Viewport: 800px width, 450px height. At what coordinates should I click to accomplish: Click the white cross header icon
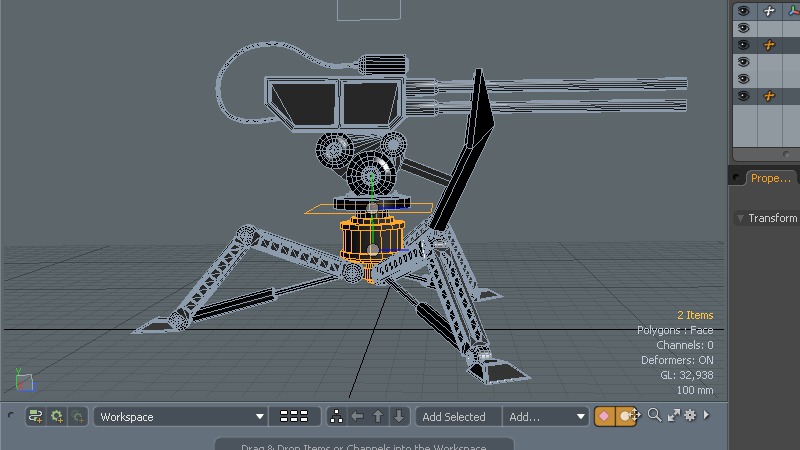[769, 11]
